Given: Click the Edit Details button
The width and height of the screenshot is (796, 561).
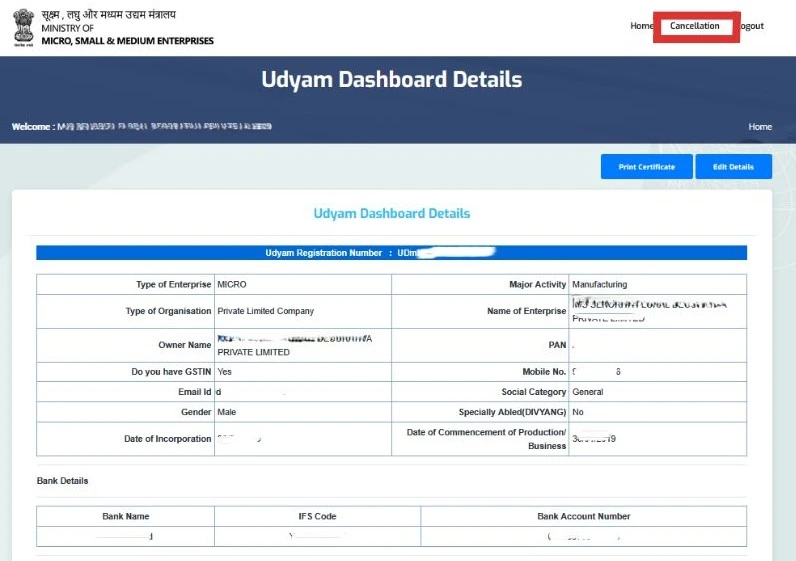Looking at the screenshot, I should [733, 167].
